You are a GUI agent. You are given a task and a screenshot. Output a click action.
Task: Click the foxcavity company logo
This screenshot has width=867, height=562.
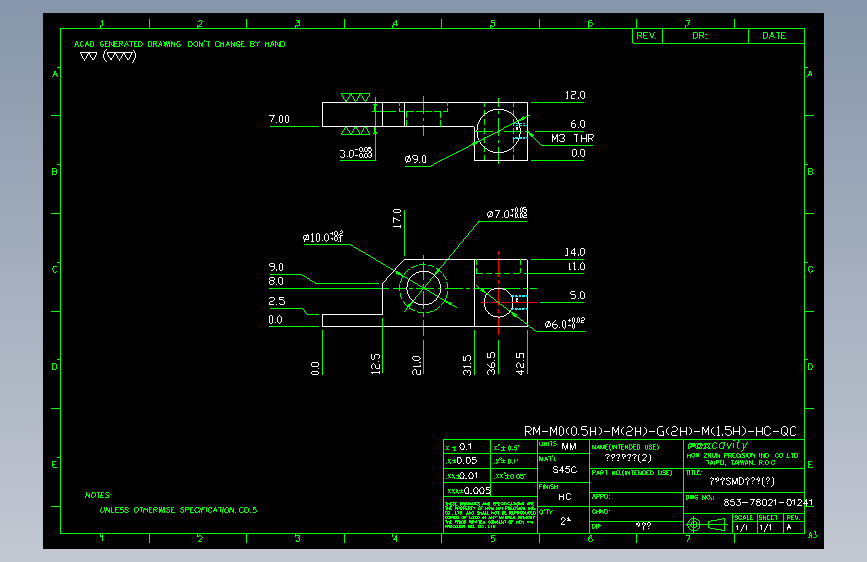click(x=718, y=445)
